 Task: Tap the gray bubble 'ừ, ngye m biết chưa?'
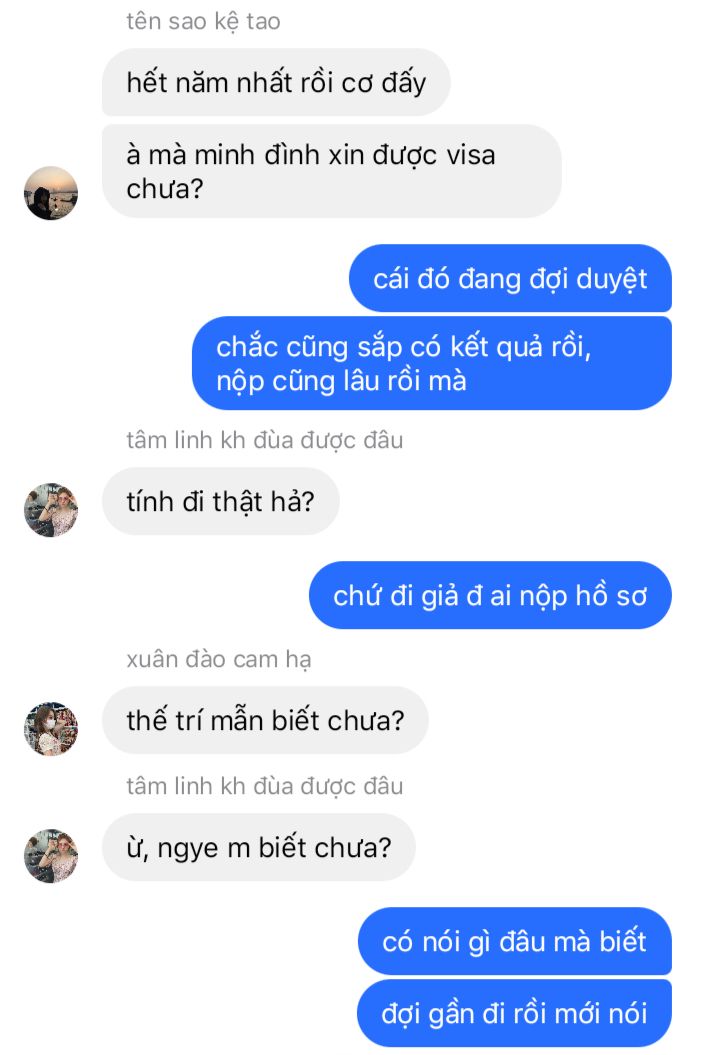[258, 847]
